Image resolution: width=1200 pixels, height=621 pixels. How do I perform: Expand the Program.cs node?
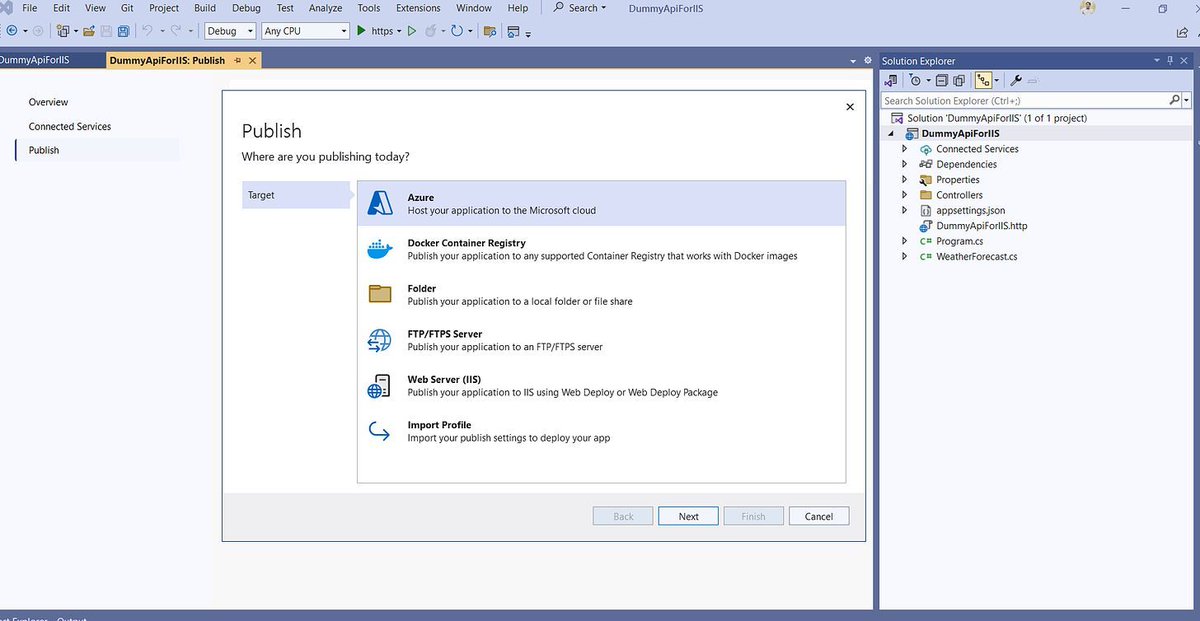pos(905,241)
